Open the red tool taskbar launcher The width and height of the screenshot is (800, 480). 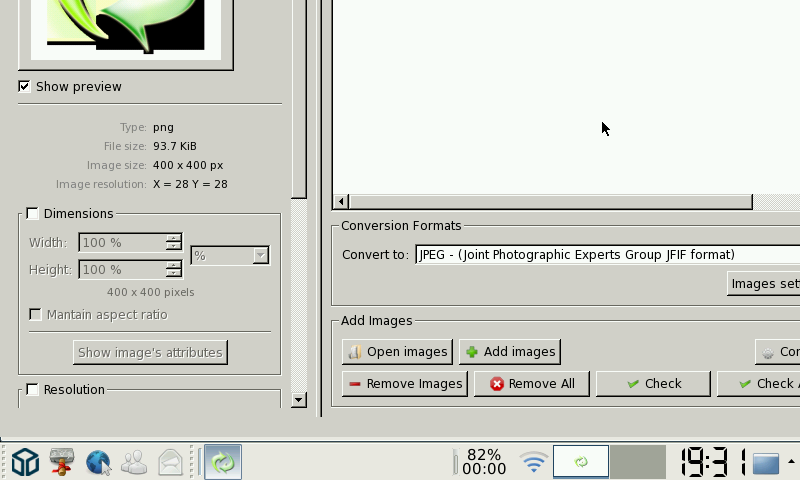coord(62,462)
